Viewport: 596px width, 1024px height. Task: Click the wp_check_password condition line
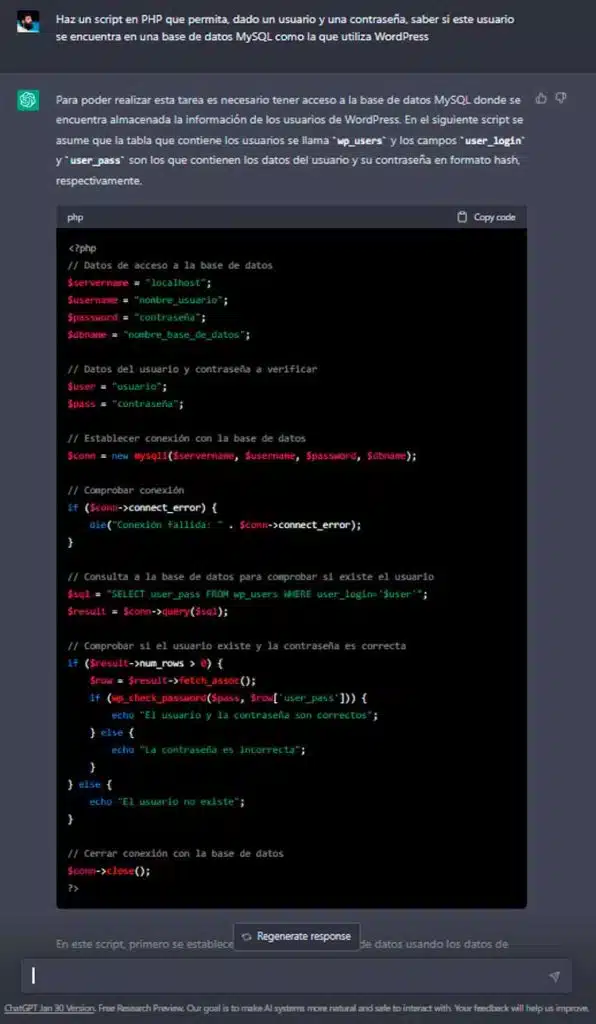[228, 698]
